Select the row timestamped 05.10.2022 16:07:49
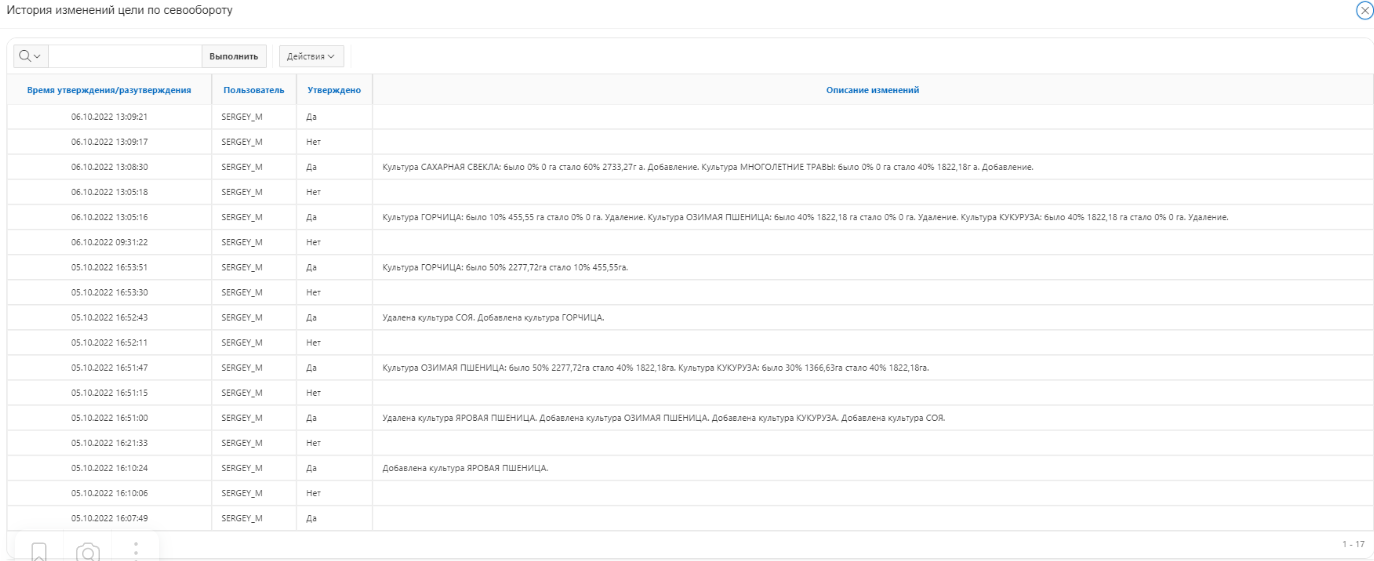Viewport: 1374px width, 561px height. [x=110, y=518]
